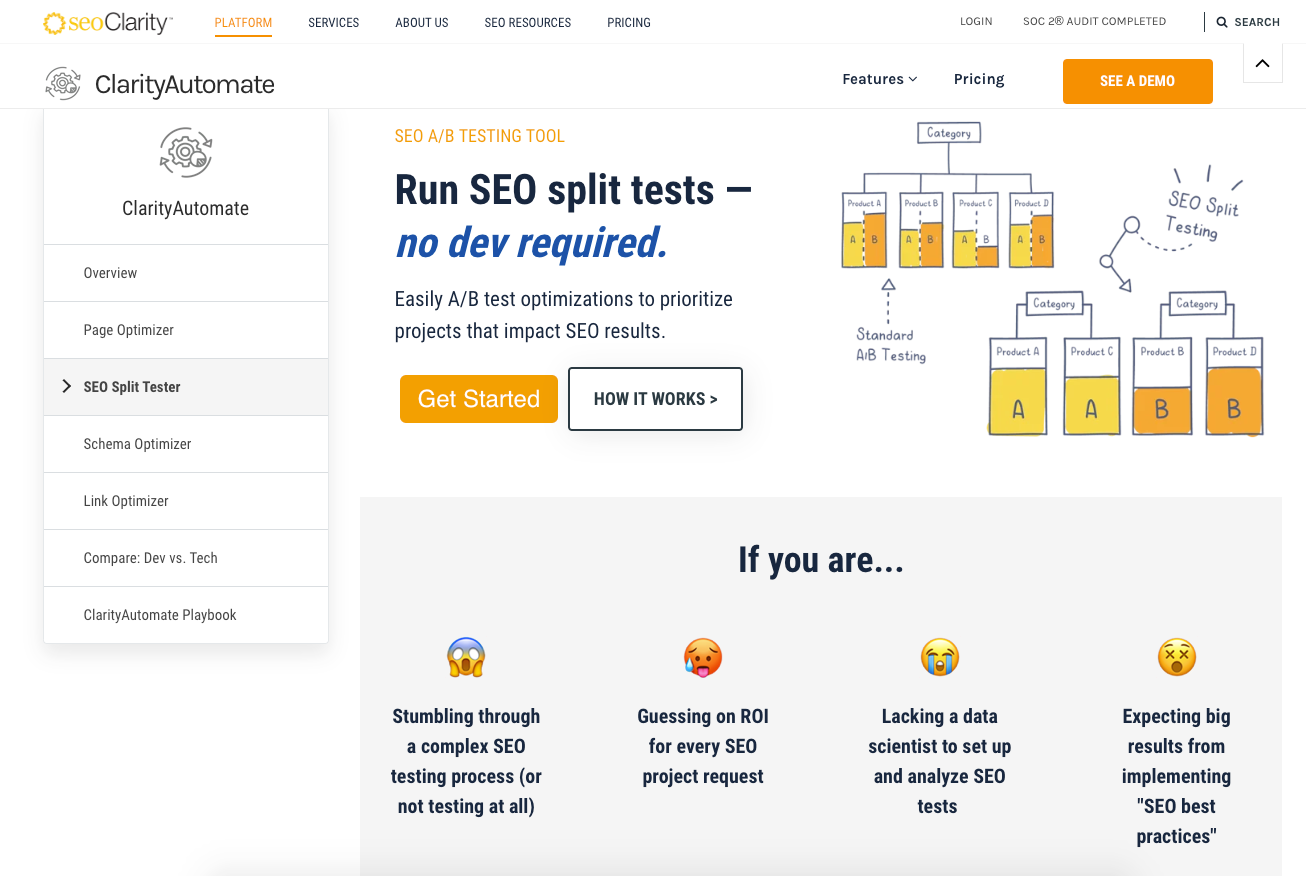1306x876 pixels.
Task: Click 'Expecting big results' text
Action: coord(1177,776)
